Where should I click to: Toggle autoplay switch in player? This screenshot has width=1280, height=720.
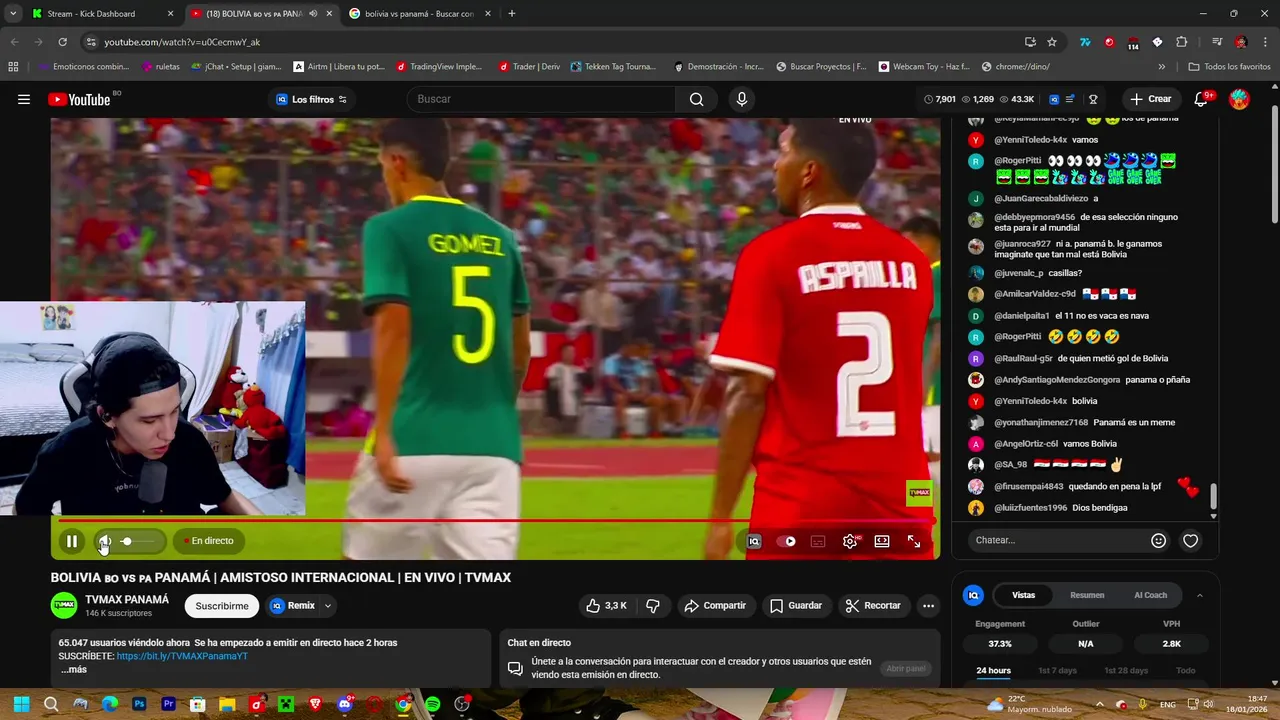[786, 541]
